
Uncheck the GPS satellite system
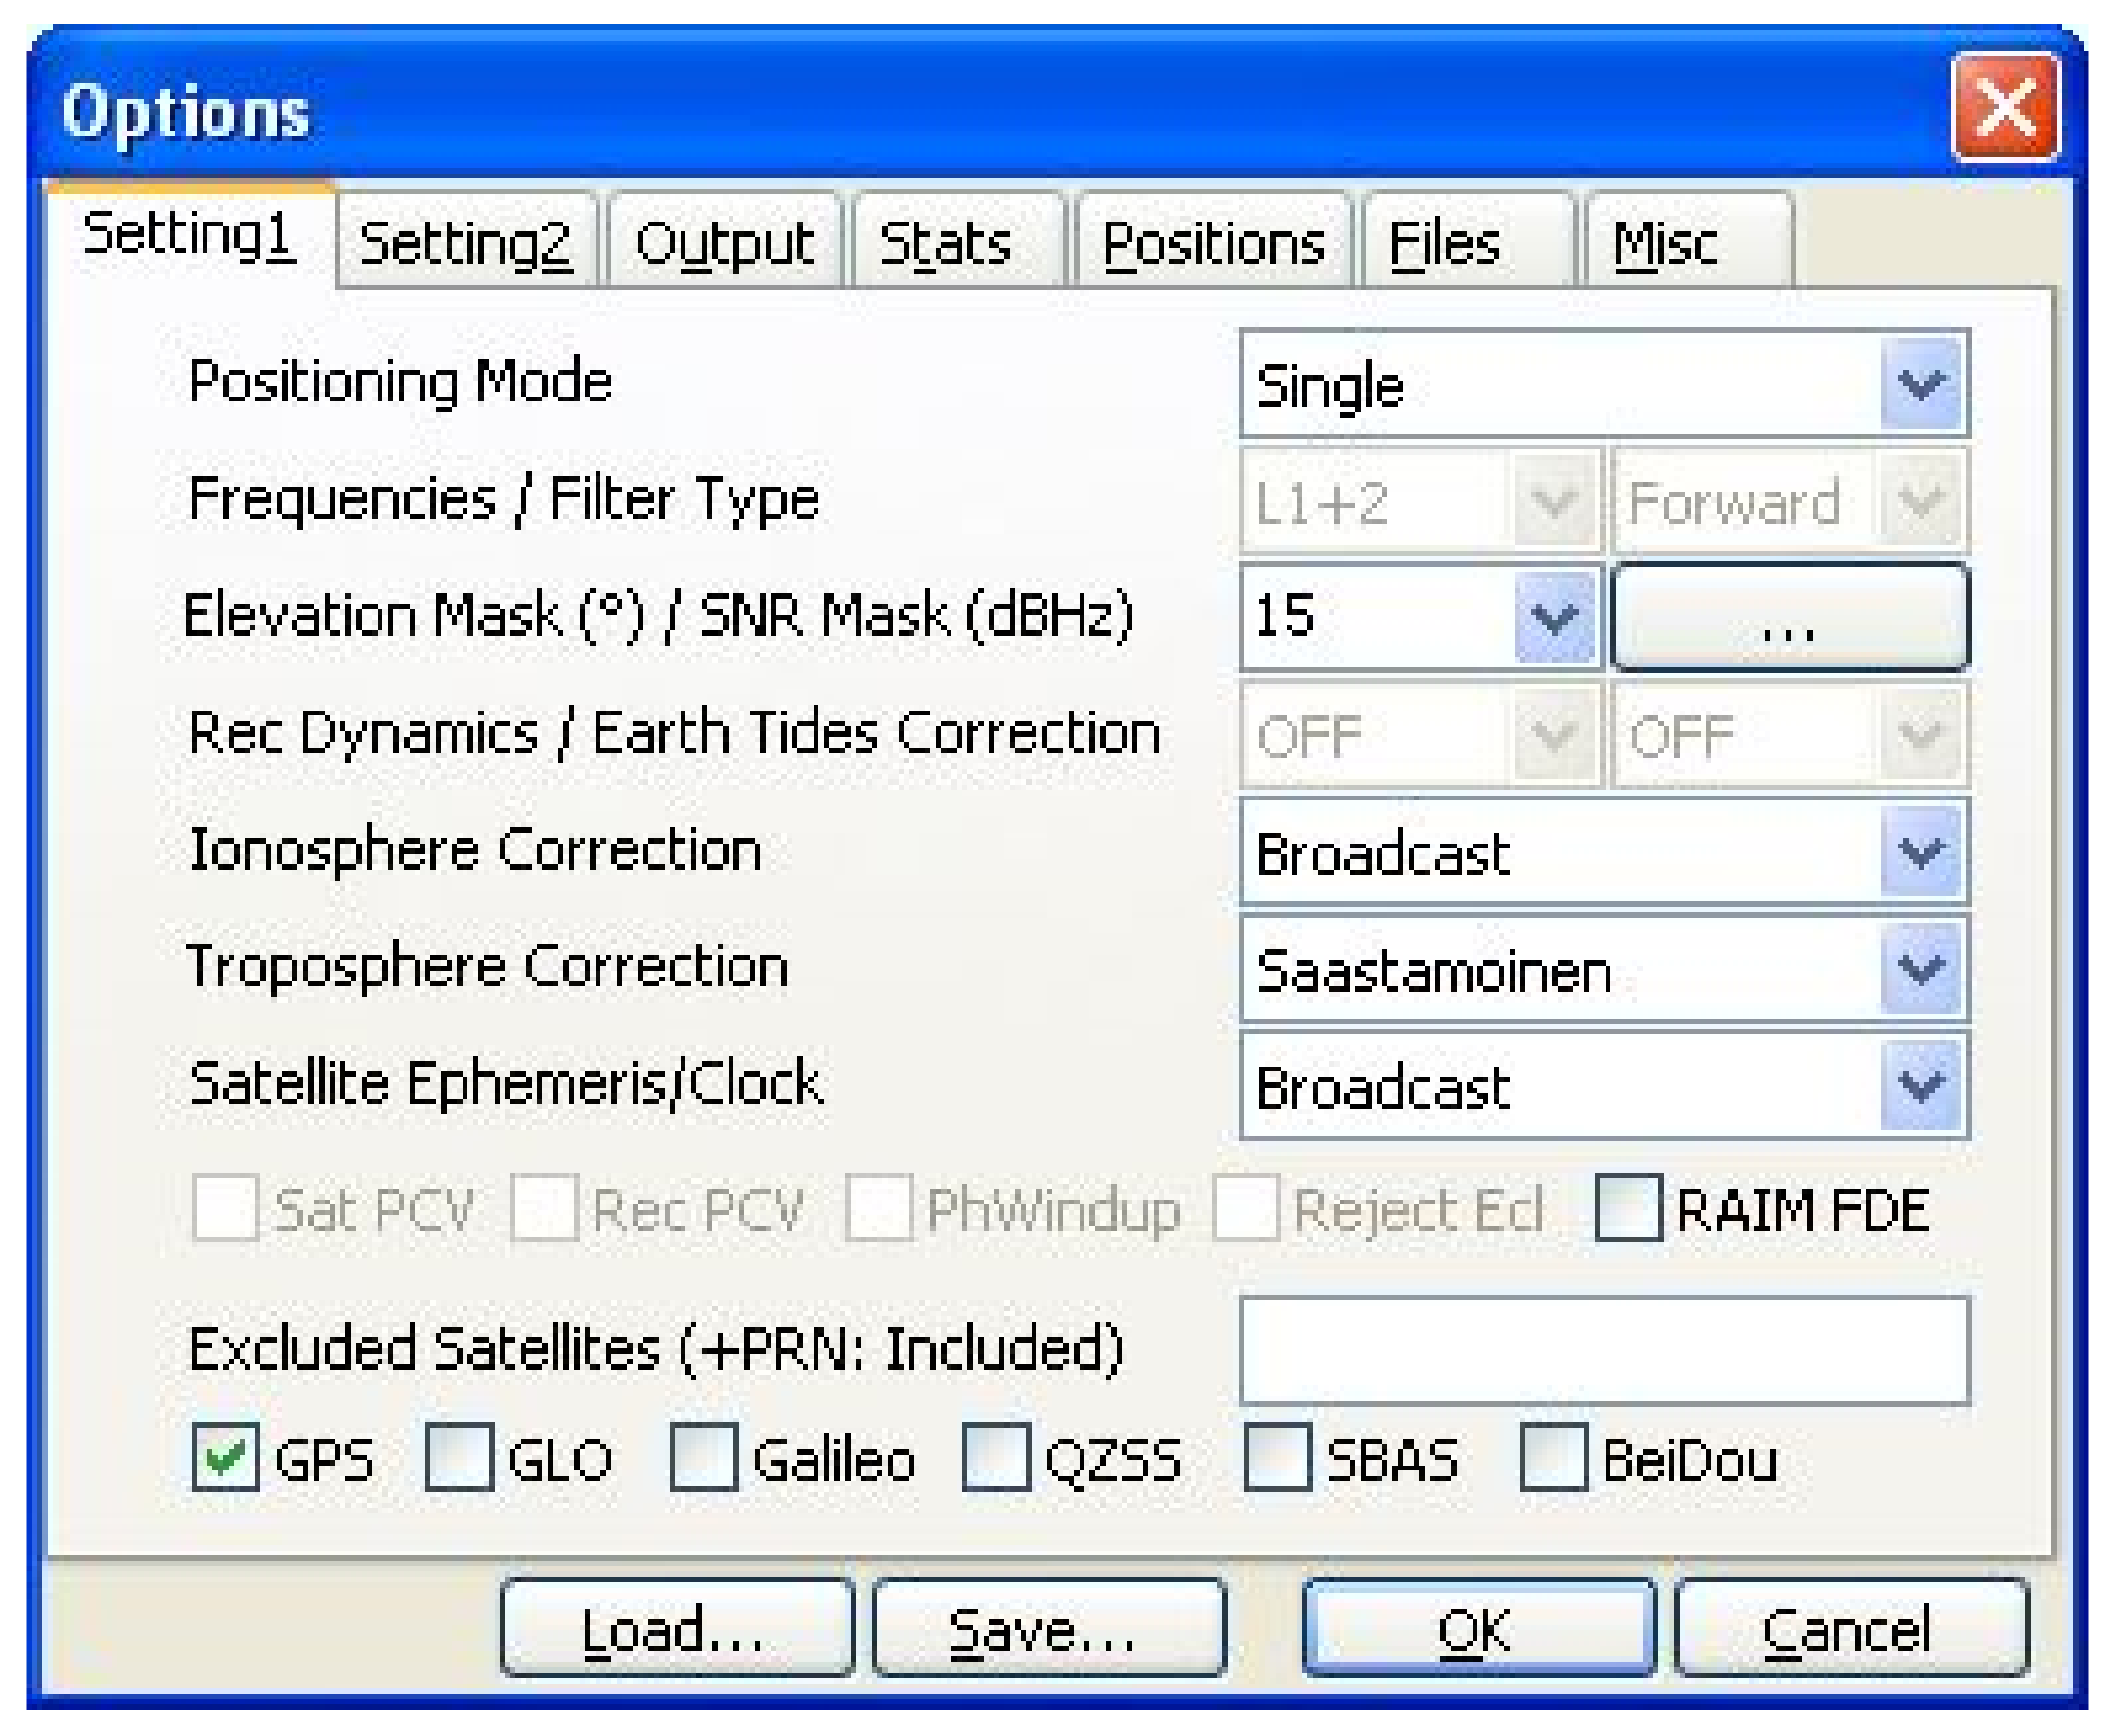pyautogui.click(x=225, y=1458)
